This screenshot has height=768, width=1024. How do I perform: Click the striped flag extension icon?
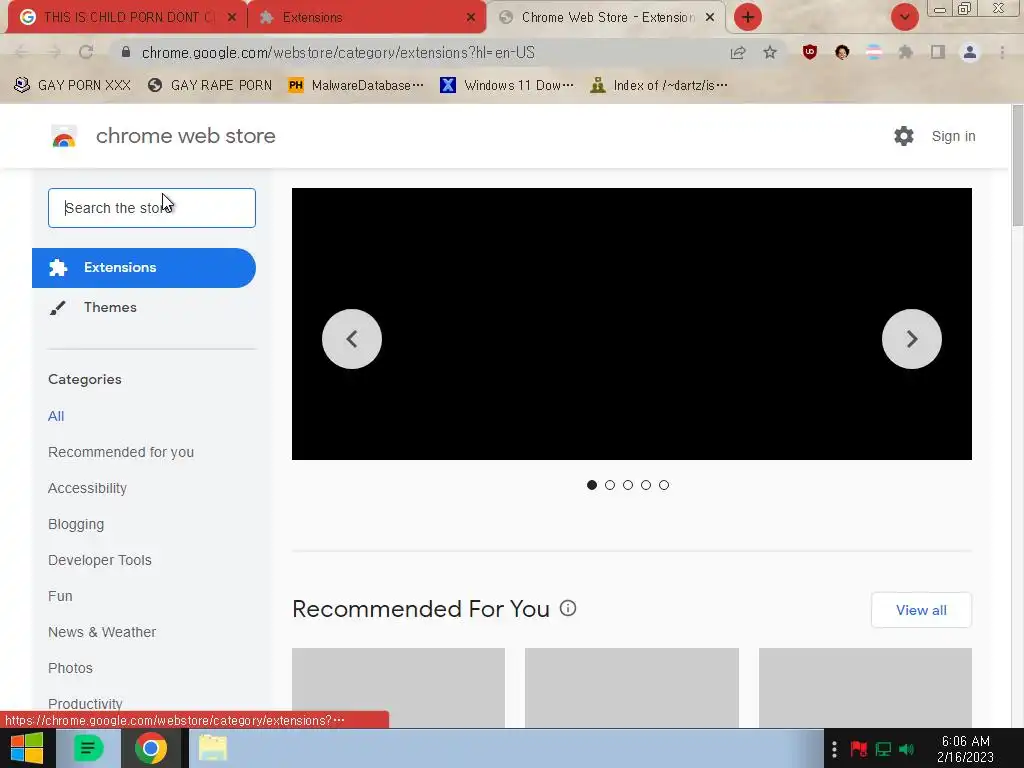coord(874,52)
